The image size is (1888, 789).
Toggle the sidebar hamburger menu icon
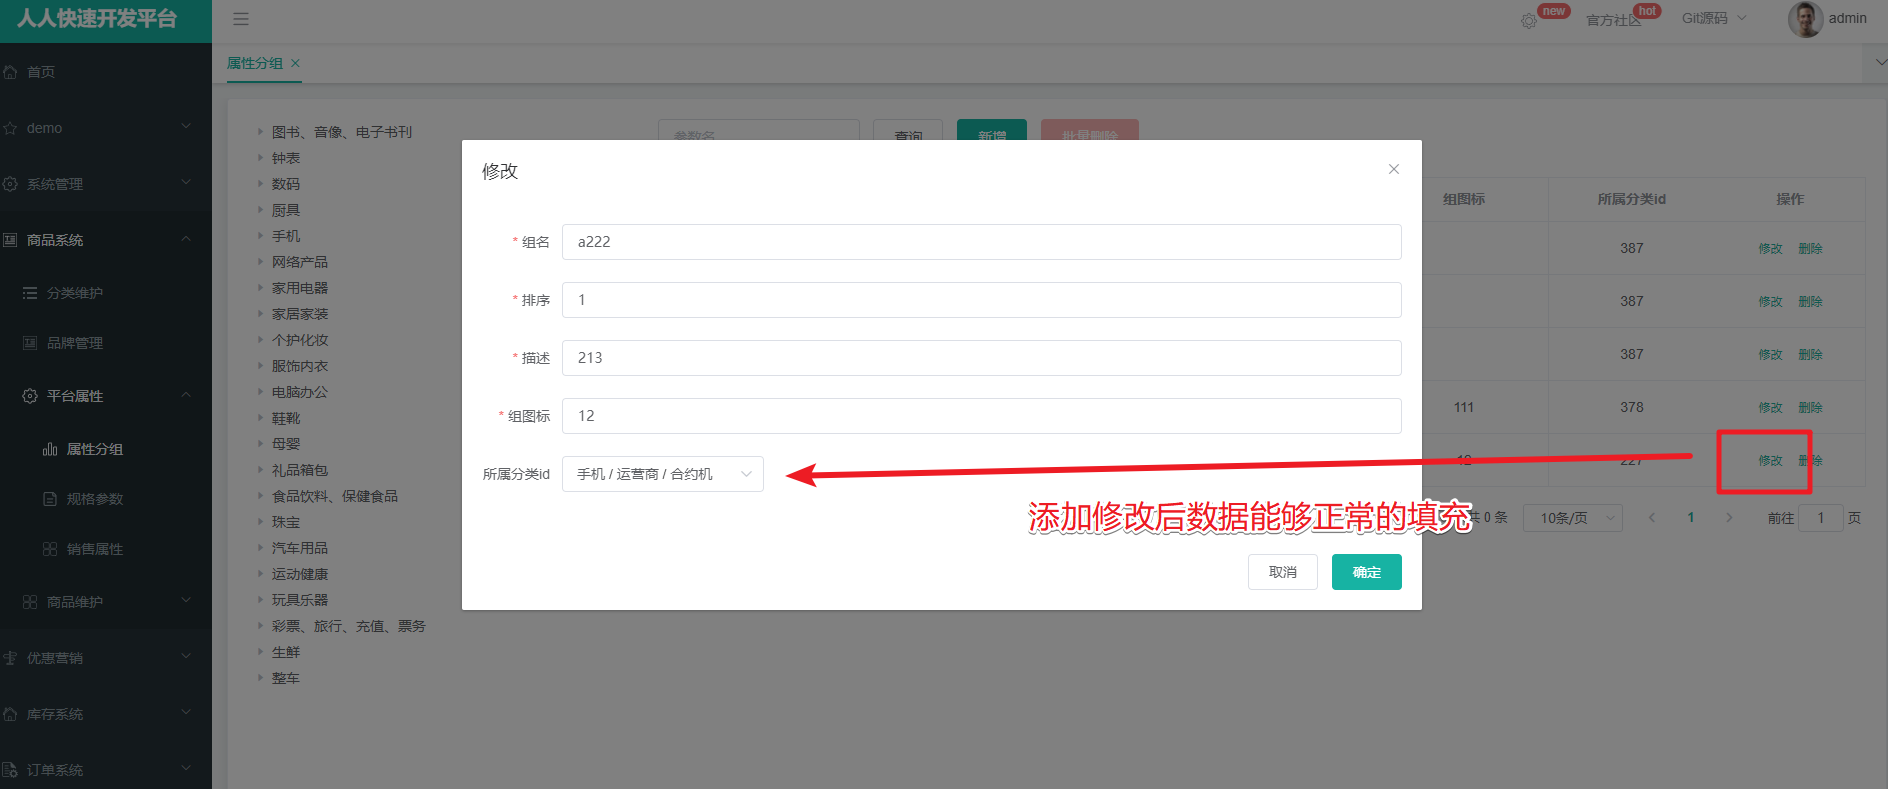(241, 19)
